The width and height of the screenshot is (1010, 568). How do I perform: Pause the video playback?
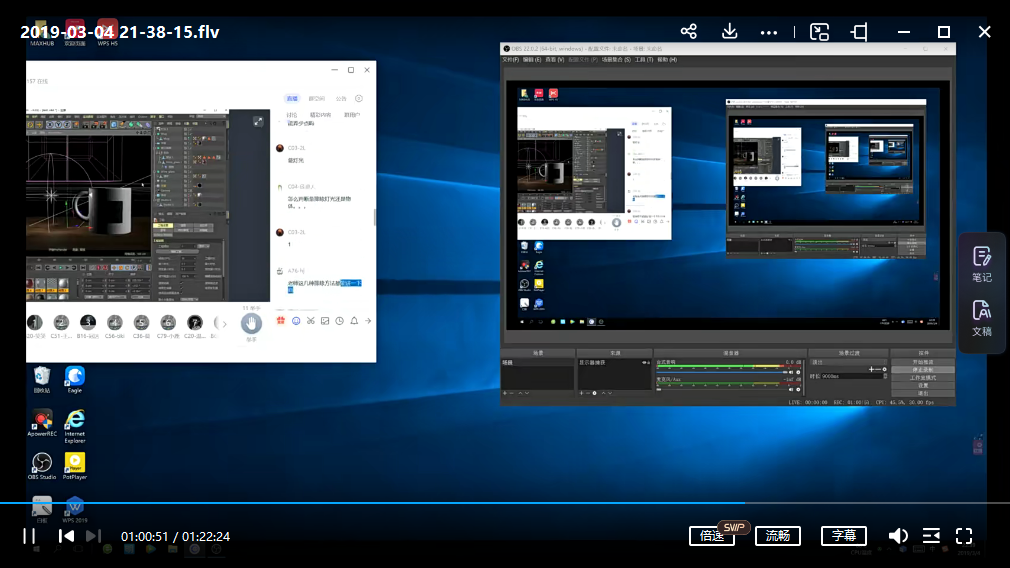29,536
